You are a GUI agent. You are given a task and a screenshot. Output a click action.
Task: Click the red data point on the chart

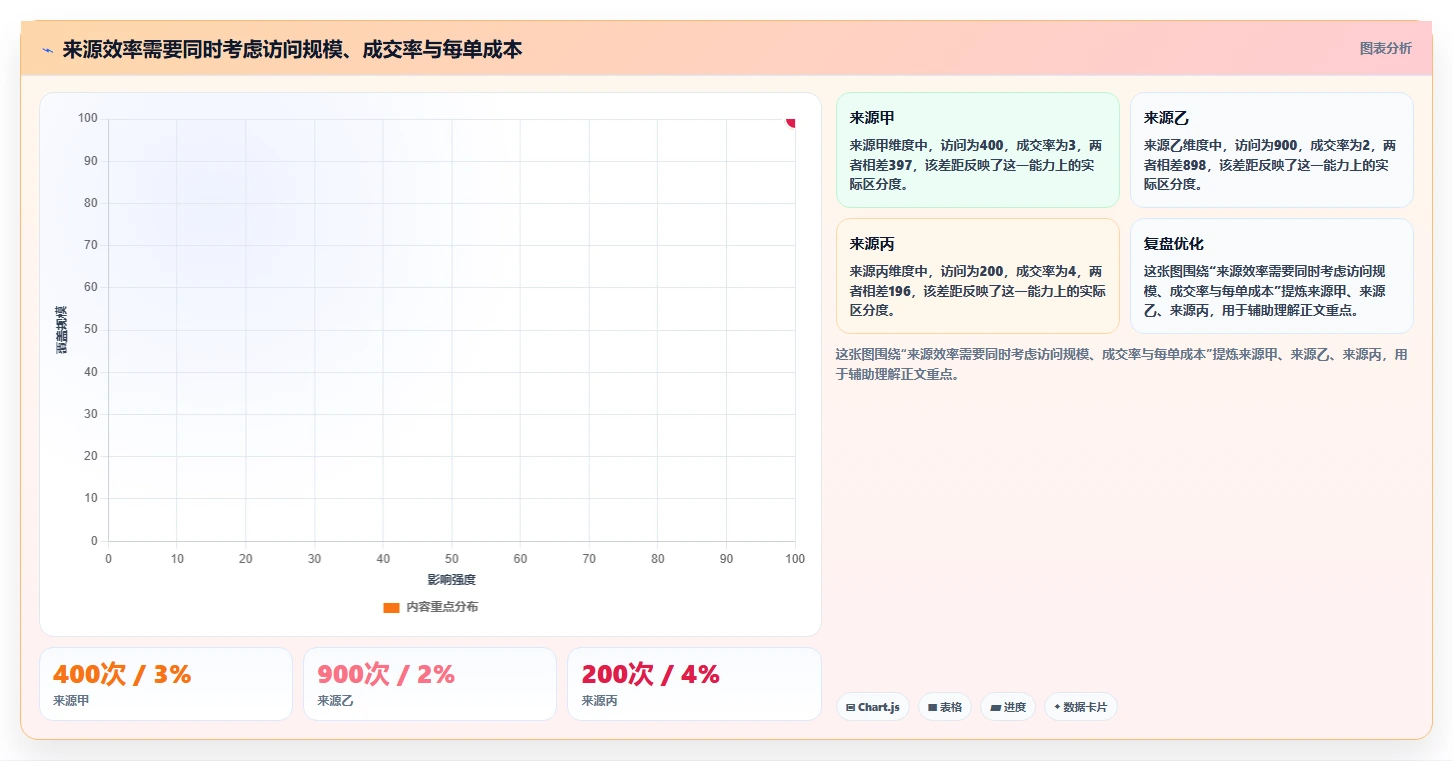coord(791,122)
